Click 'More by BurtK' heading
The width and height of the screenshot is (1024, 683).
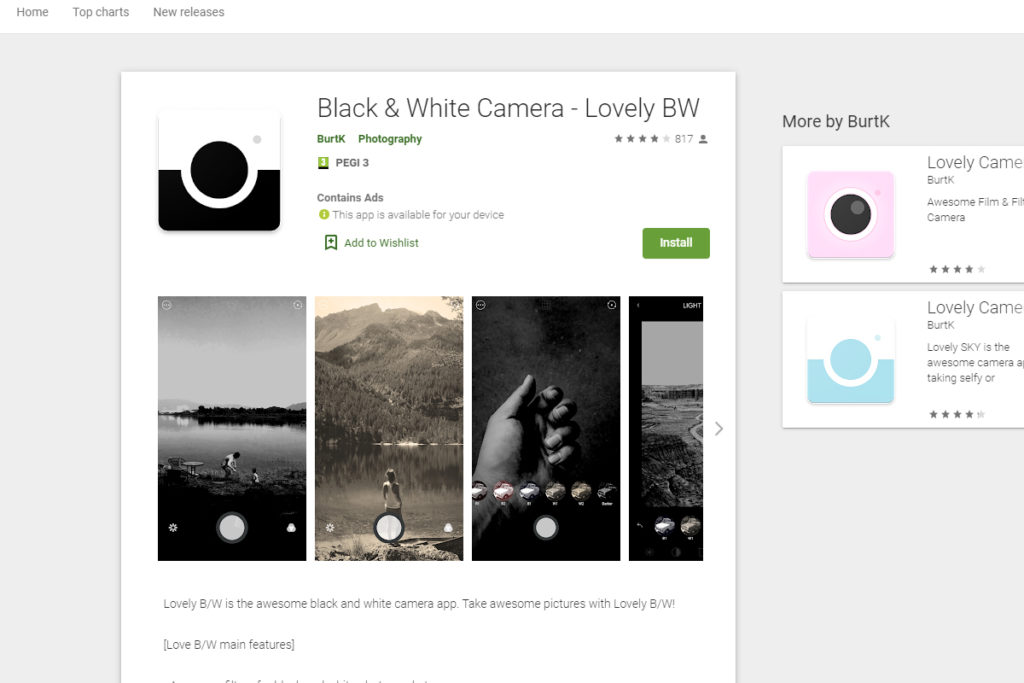(x=836, y=121)
